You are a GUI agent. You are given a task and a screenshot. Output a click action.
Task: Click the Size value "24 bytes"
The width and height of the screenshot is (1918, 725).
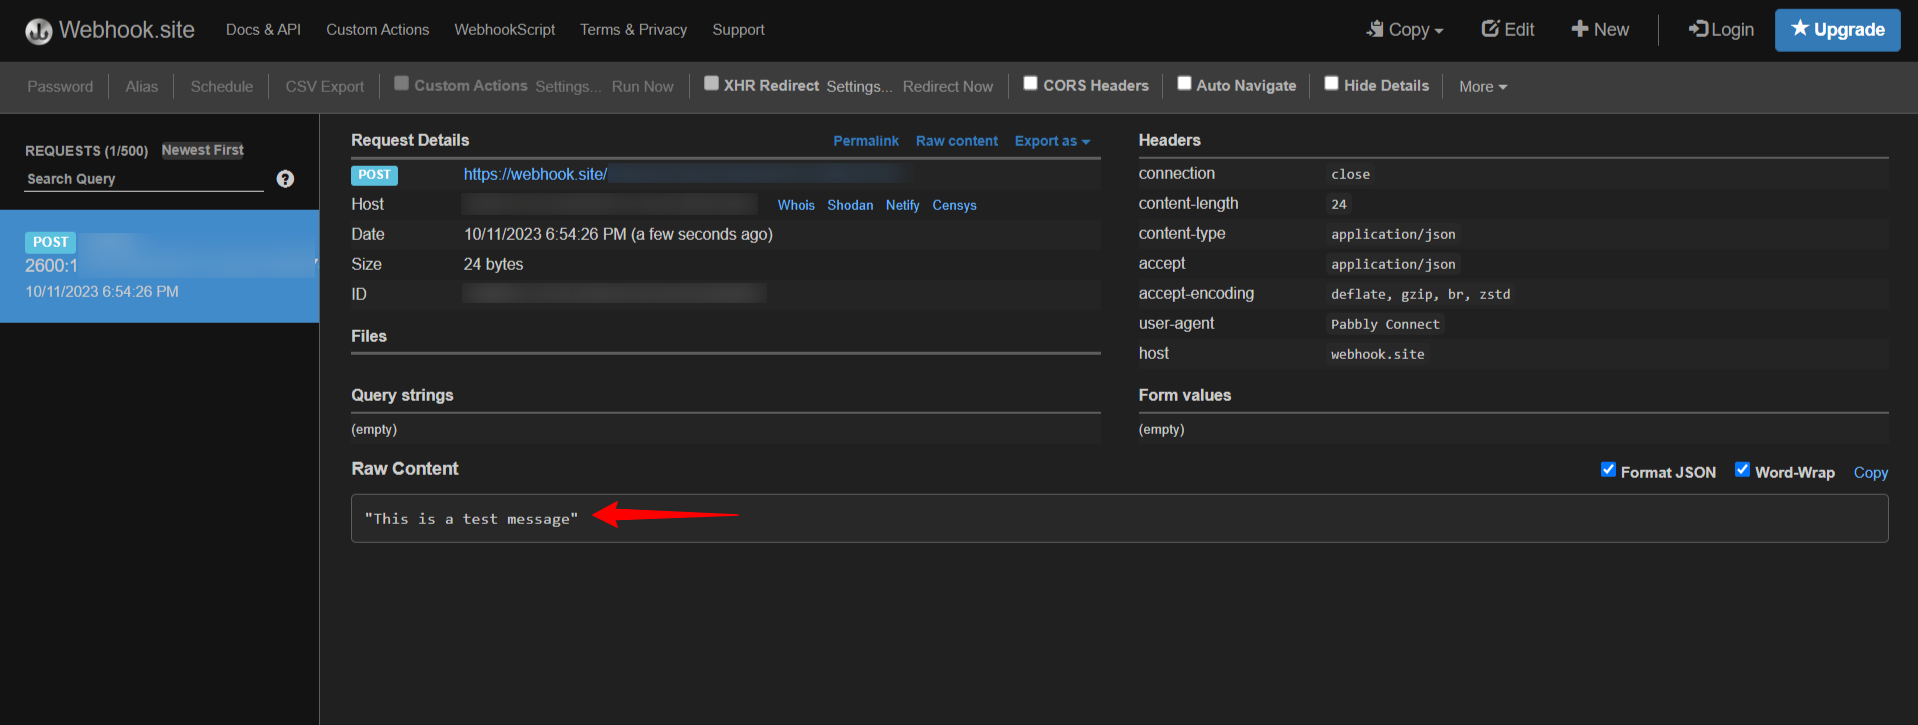point(493,264)
